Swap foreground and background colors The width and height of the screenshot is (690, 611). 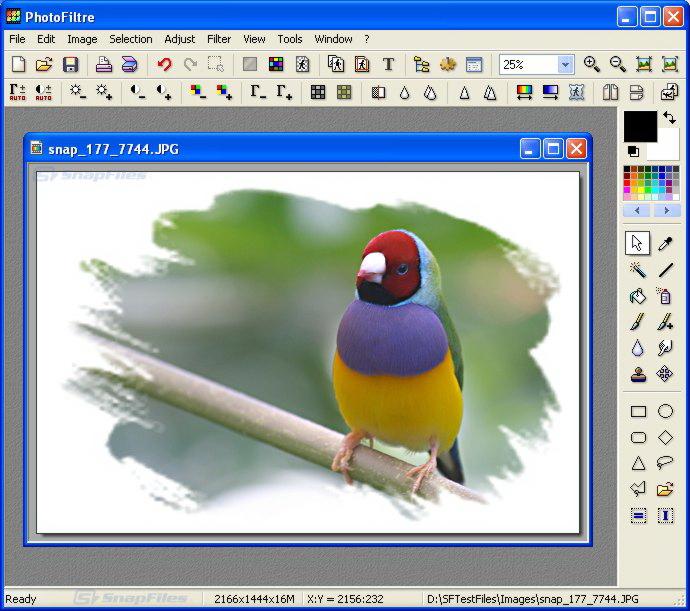[x=669, y=118]
